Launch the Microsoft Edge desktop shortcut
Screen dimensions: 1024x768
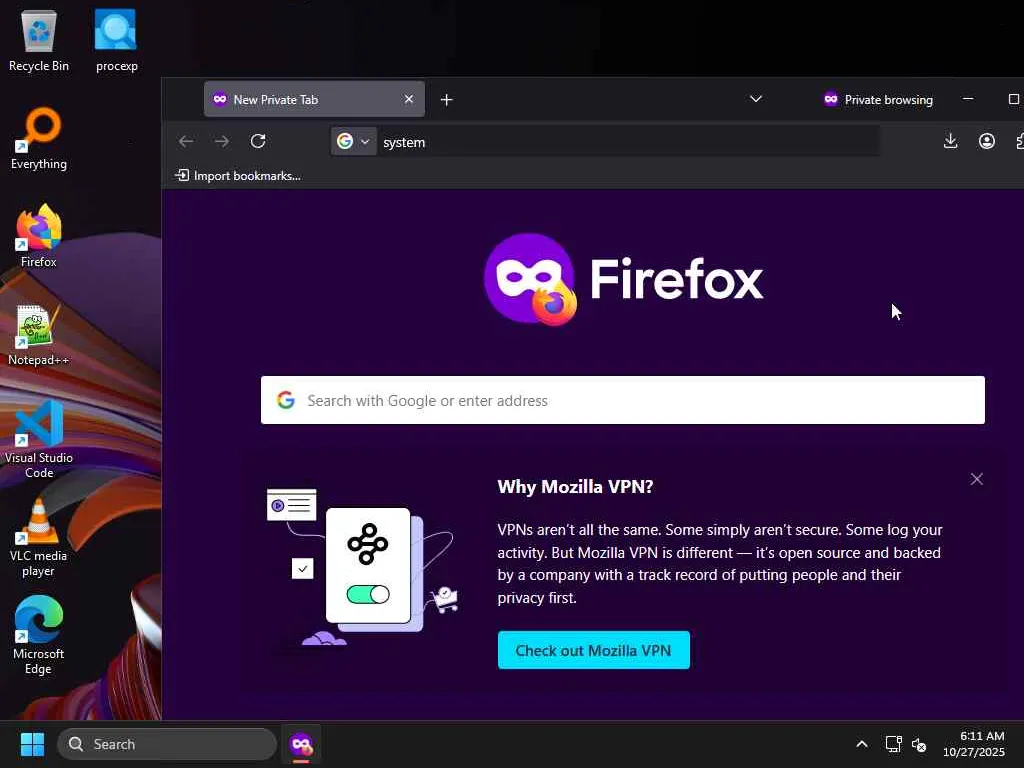point(39,635)
